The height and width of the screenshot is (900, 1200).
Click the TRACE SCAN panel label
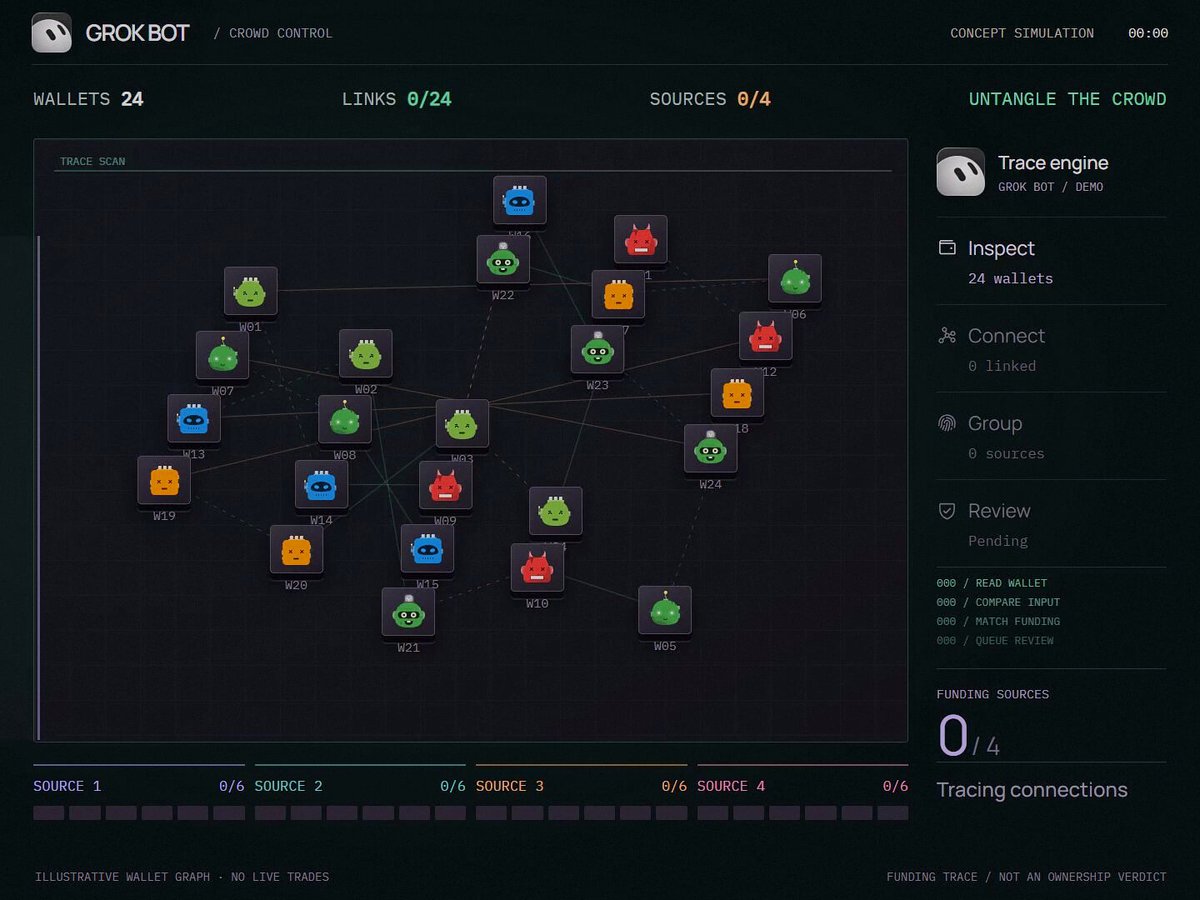click(92, 161)
